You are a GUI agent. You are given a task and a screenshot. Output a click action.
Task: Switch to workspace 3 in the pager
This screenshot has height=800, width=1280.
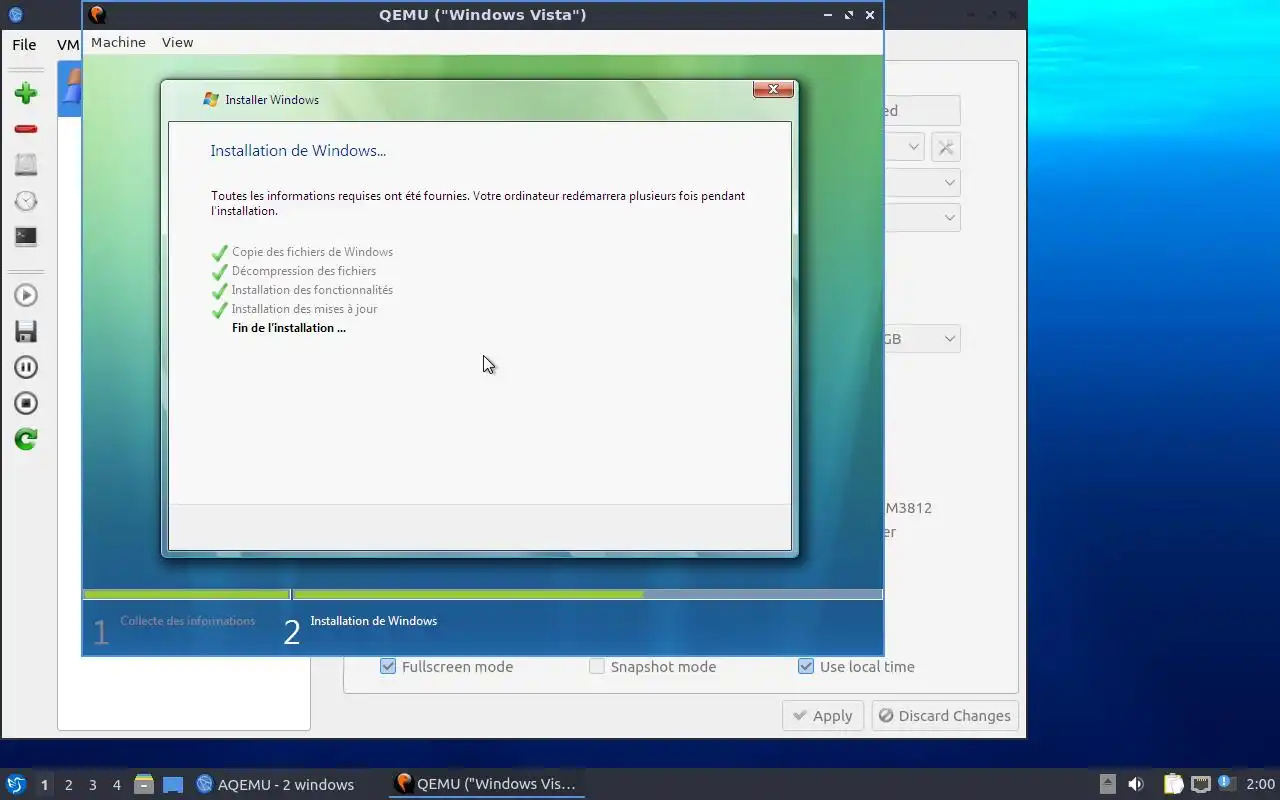[x=92, y=785]
